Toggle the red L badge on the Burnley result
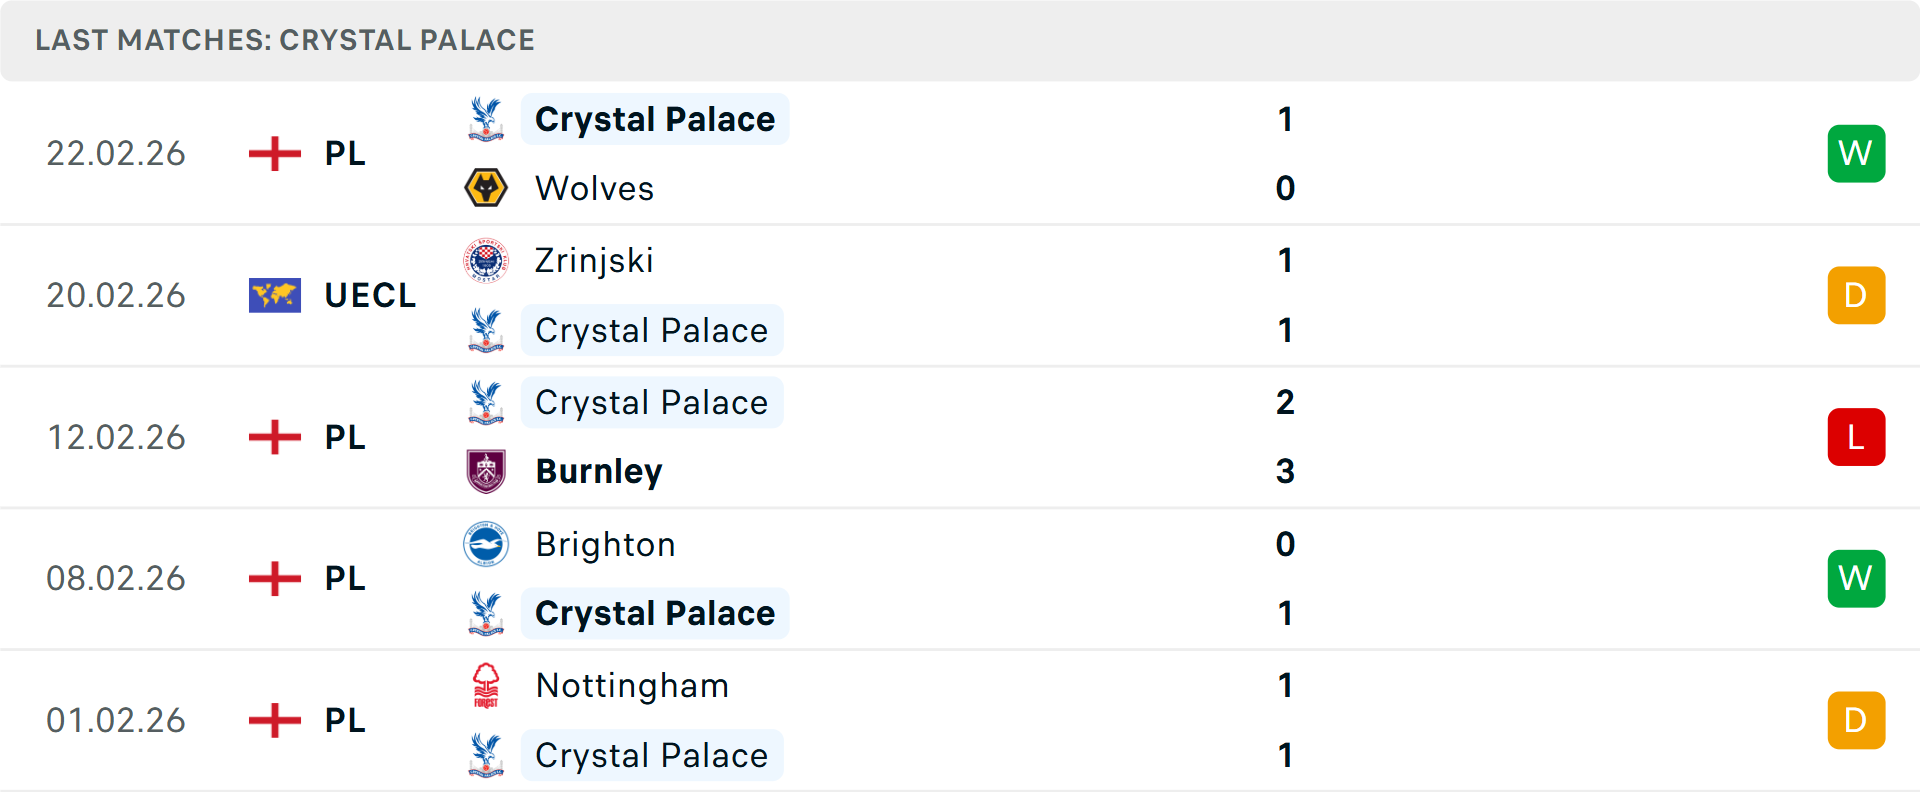Image resolution: width=1920 pixels, height=792 pixels. [x=1856, y=437]
